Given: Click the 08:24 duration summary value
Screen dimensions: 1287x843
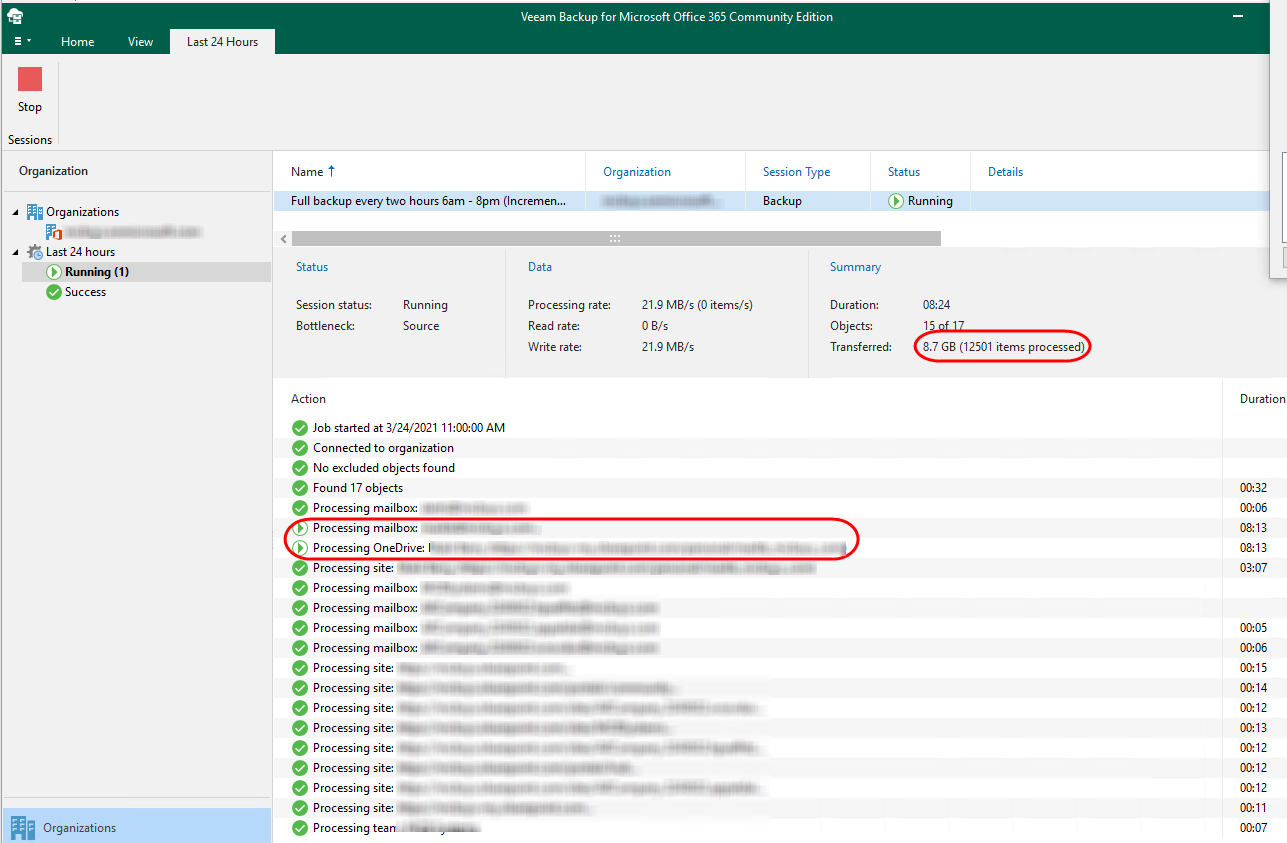Looking at the screenshot, I should [938, 305].
